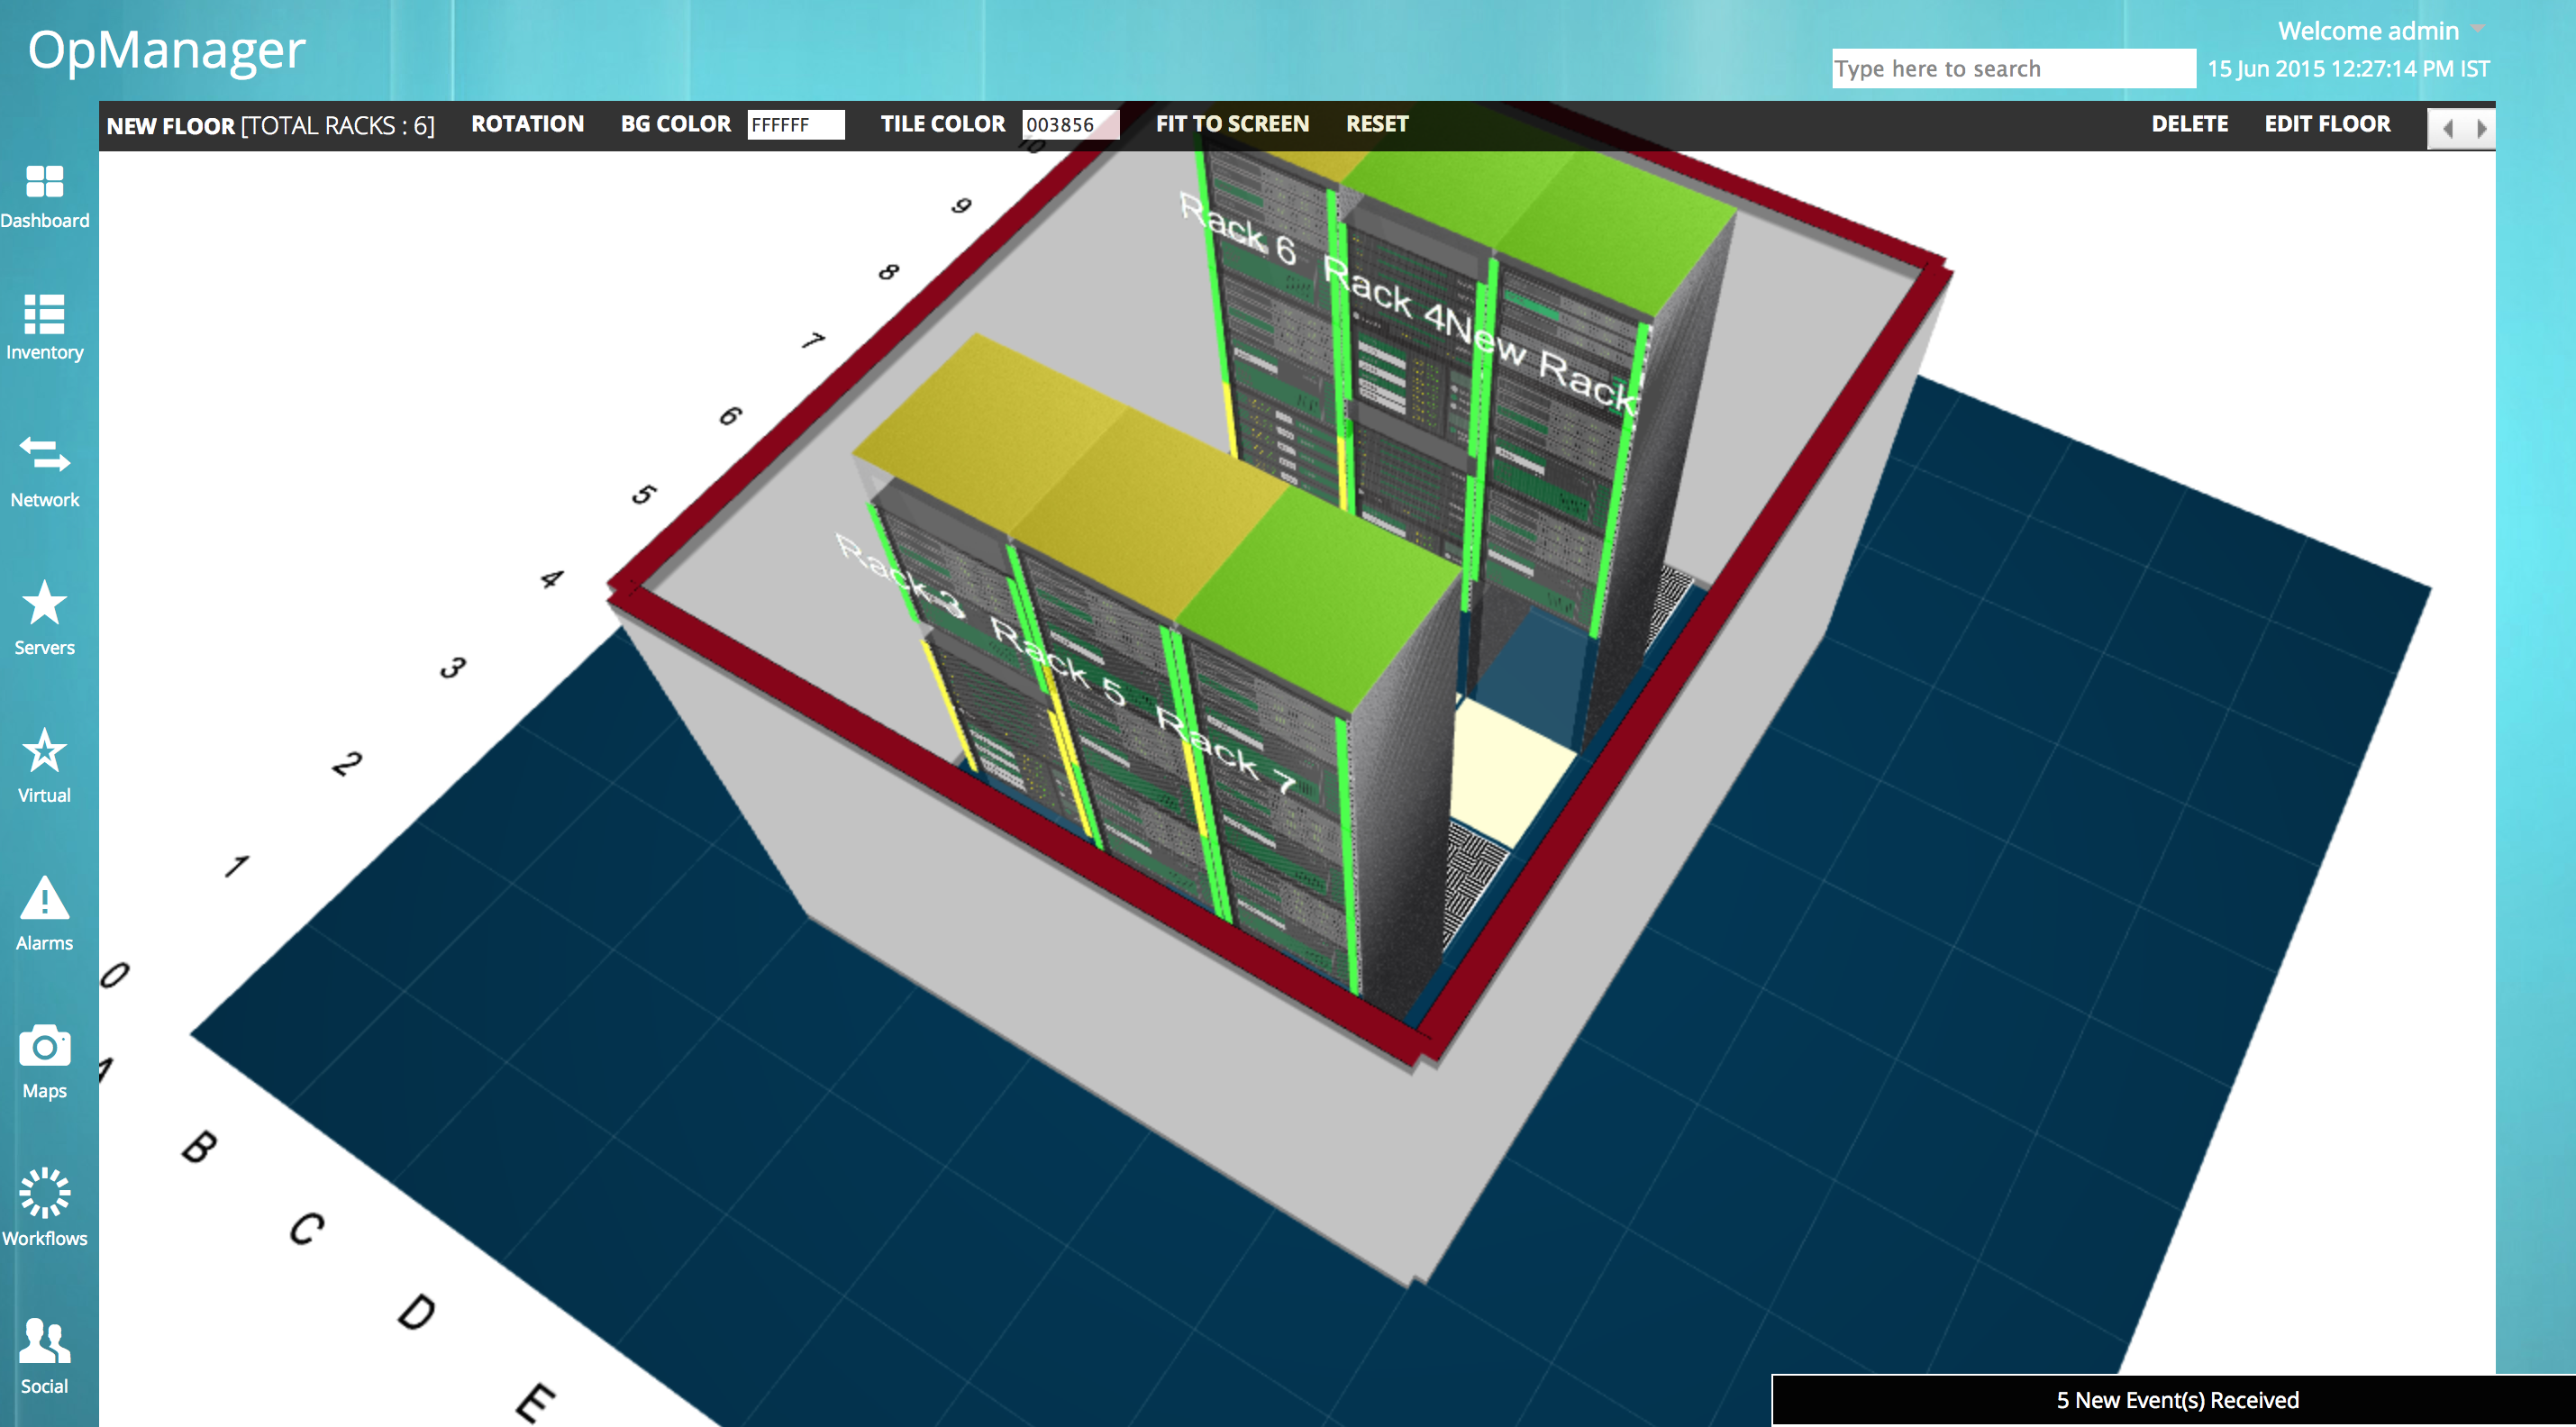Click RESET in floor toolbar
Screen dimensions: 2576x1427
(x=1376, y=124)
